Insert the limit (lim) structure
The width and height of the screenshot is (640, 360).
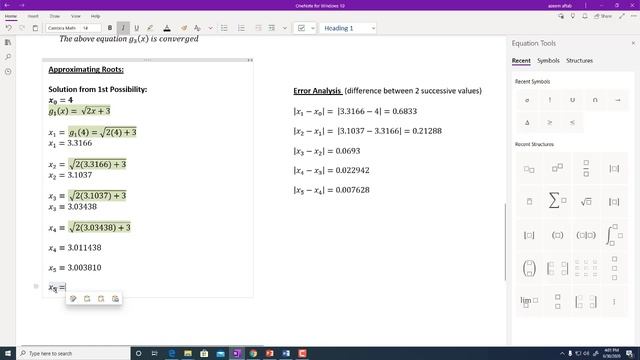[529, 301]
